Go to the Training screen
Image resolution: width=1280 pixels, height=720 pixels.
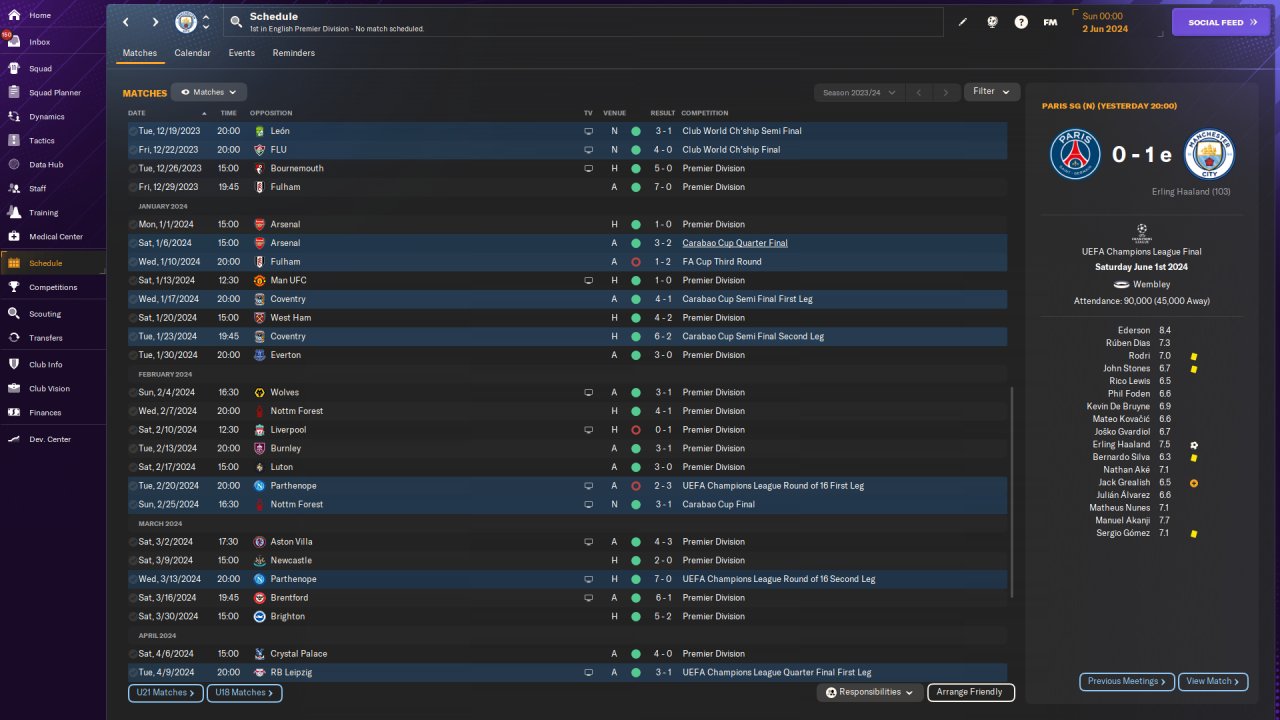click(x=43, y=213)
